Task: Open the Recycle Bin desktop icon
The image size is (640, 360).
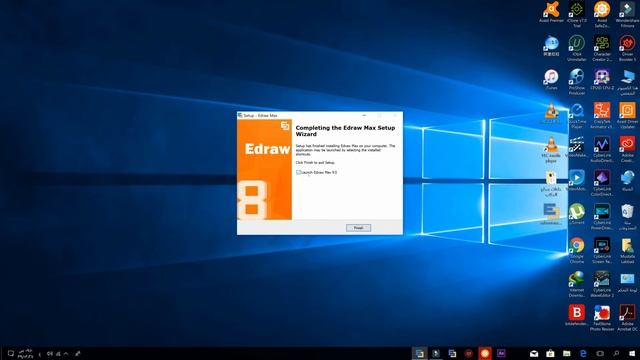Action: (627, 217)
